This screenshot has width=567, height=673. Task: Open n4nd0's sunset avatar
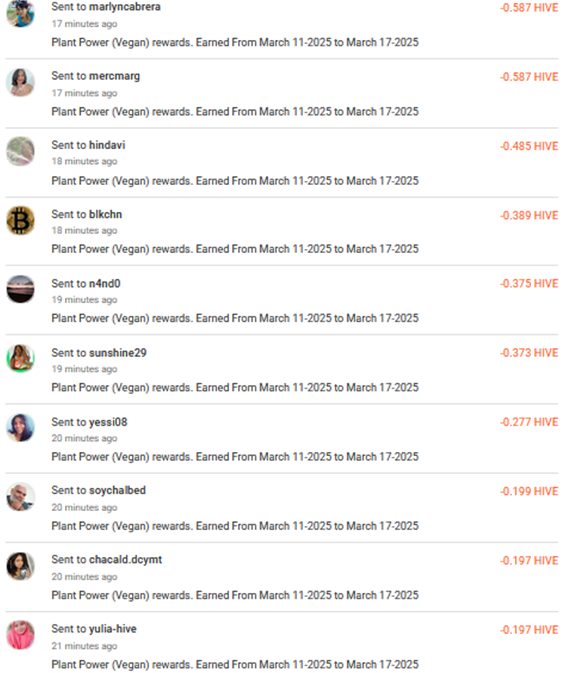pos(20,289)
